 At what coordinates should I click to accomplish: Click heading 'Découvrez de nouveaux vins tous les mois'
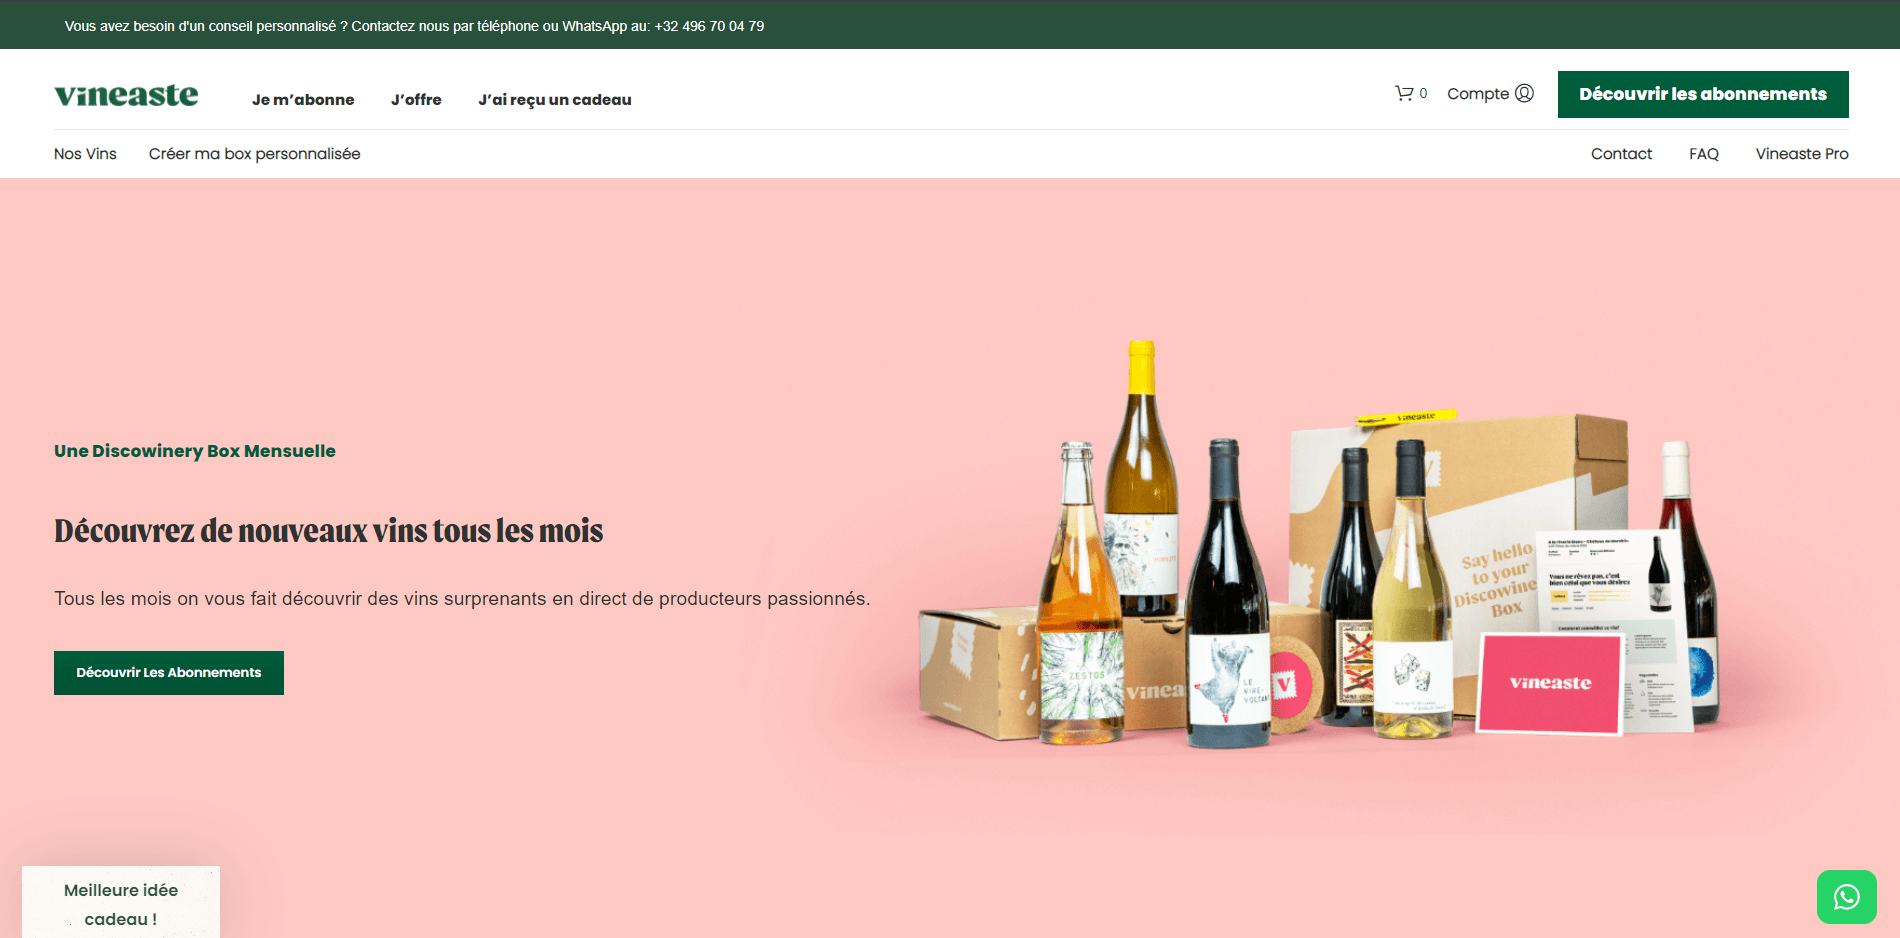click(x=329, y=530)
